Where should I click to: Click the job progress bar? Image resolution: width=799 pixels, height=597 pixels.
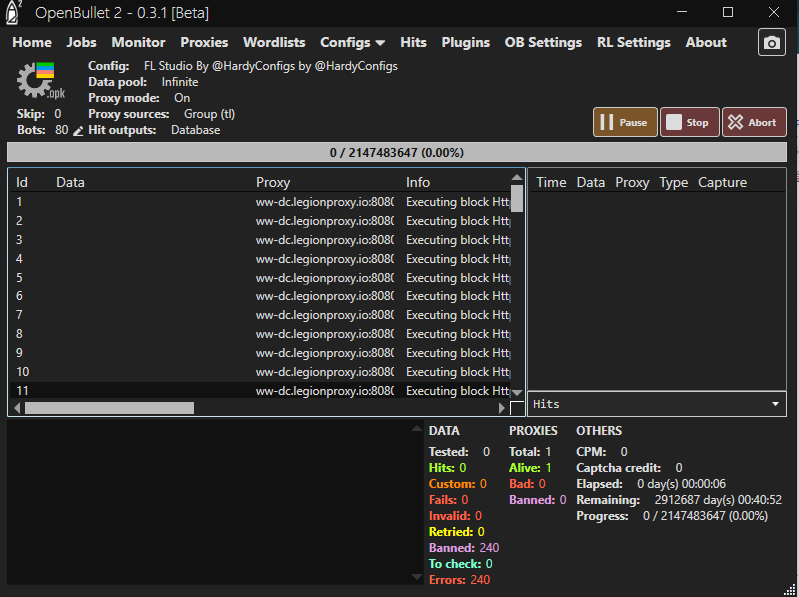397,152
